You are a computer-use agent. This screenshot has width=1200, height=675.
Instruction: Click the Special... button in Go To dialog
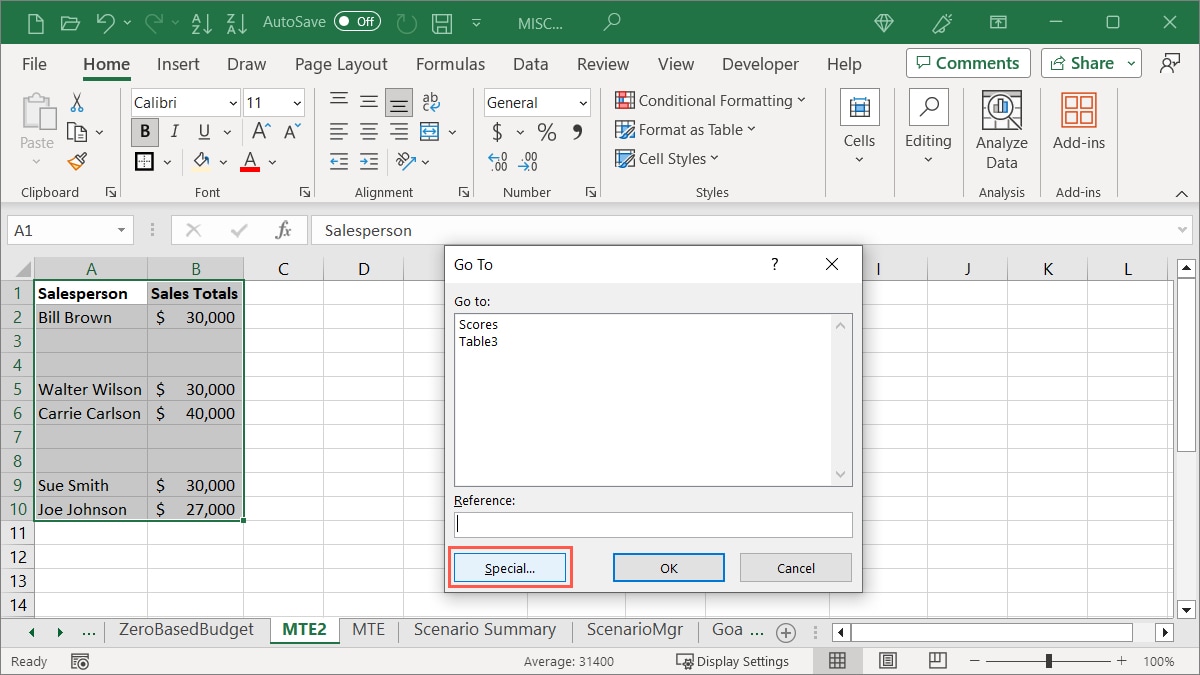(x=510, y=568)
